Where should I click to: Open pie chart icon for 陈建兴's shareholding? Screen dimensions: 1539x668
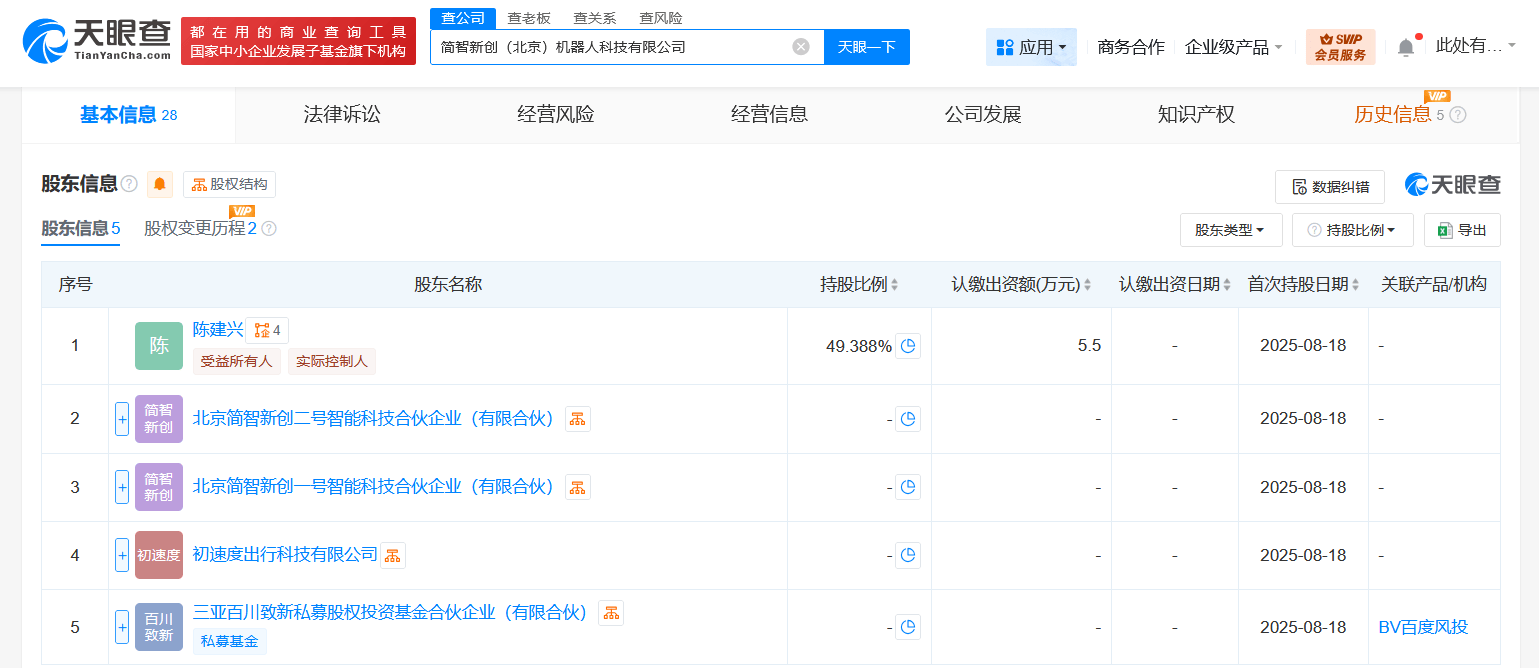pyautogui.click(x=908, y=346)
